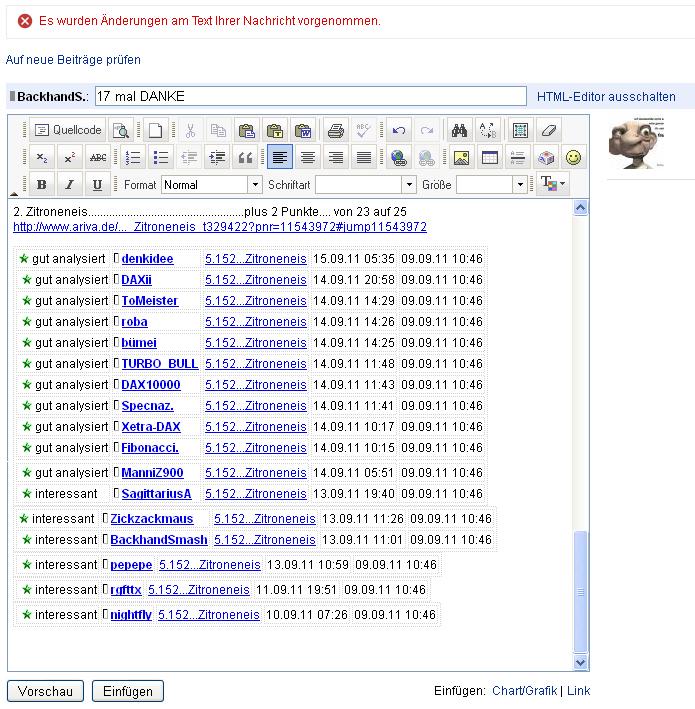Image resolution: width=695 pixels, height=709 pixels.
Task: Click the Blockquote quotation marks icon
Action: pos(245,157)
